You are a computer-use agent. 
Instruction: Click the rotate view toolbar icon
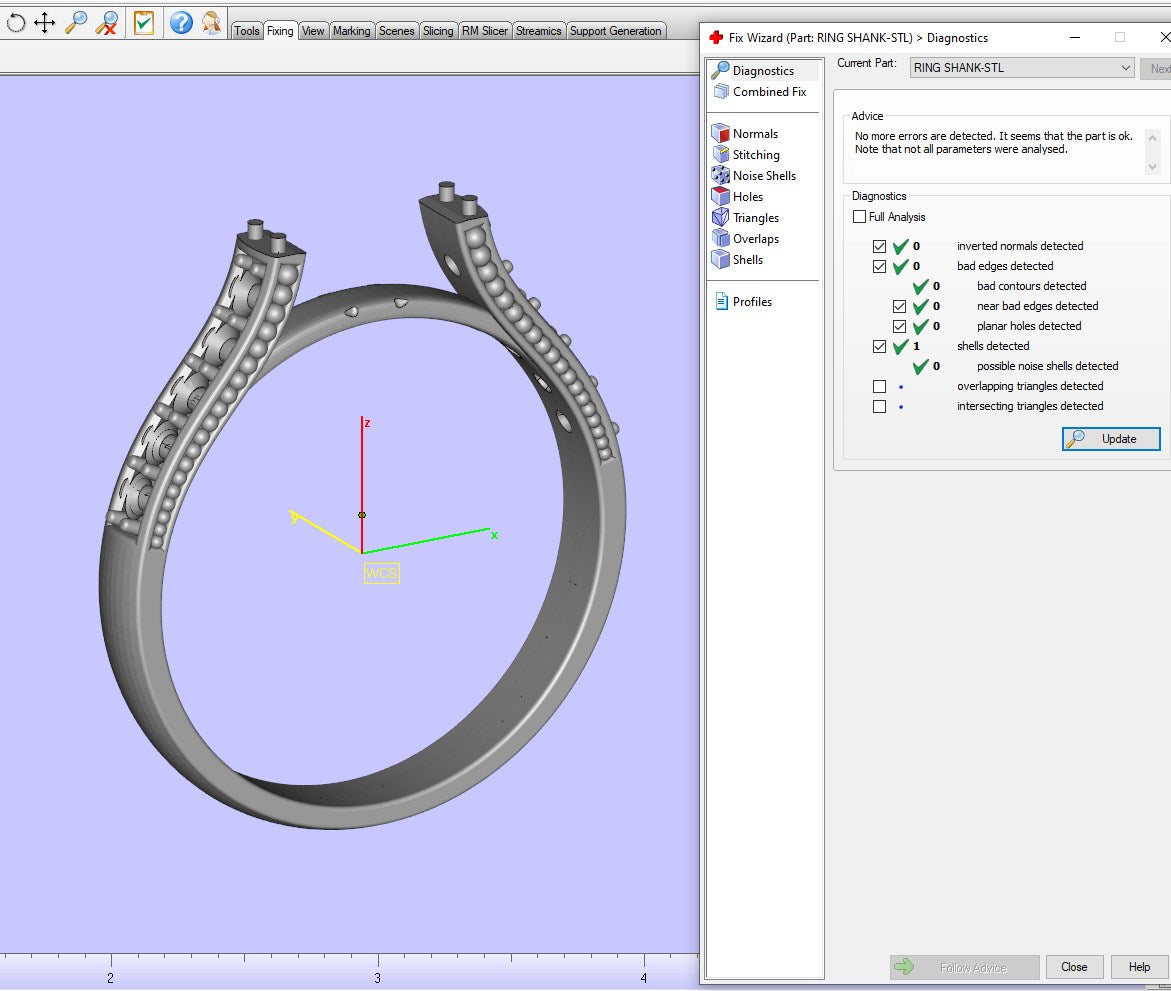(16, 22)
